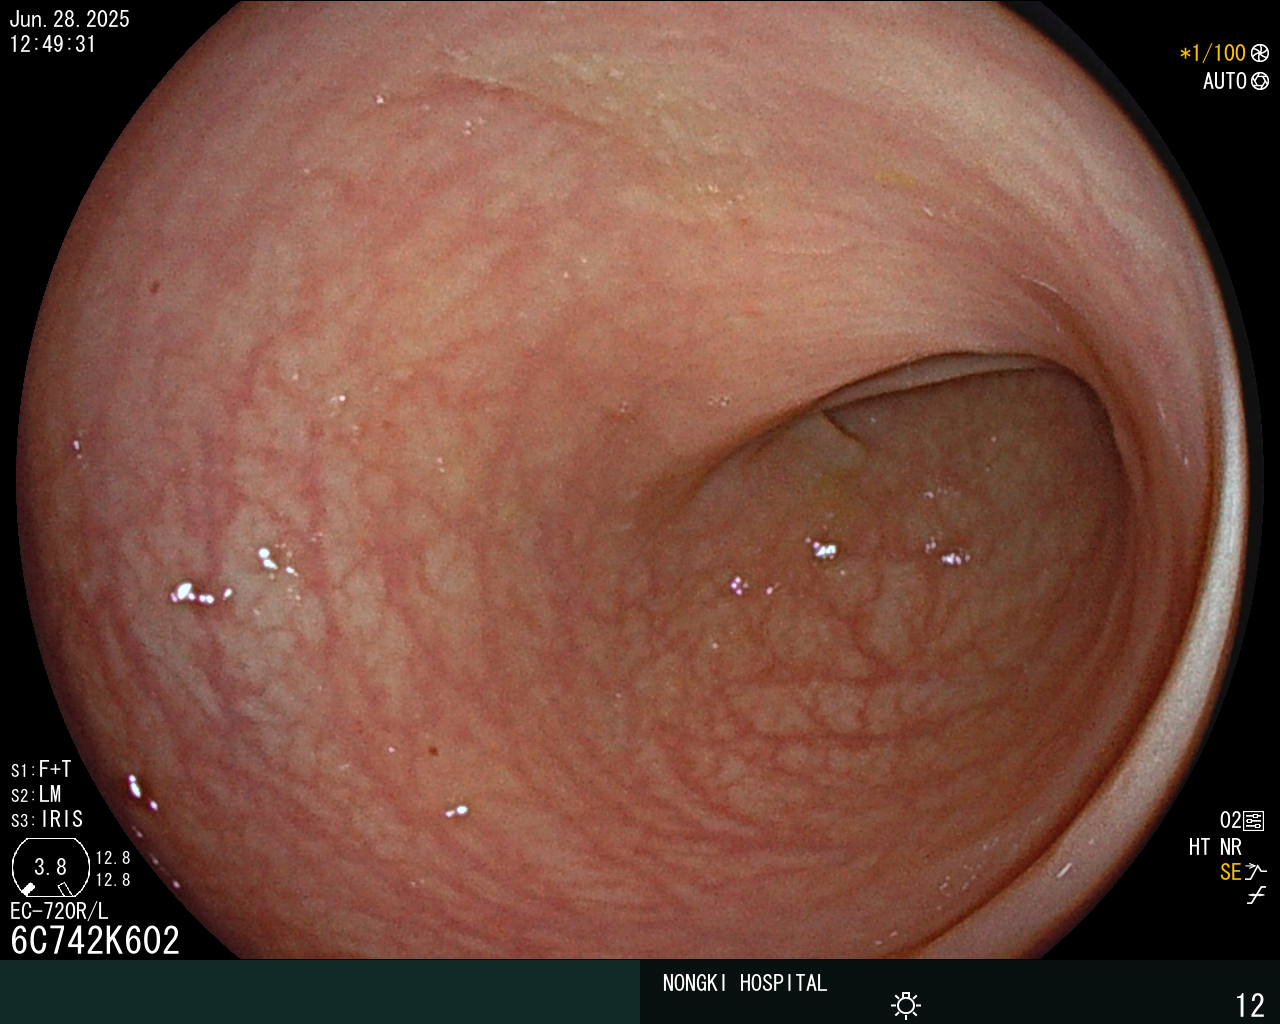1280x1024 pixels.
Task: Click the yellow 'SE' enhancement label
Action: (x=1231, y=872)
